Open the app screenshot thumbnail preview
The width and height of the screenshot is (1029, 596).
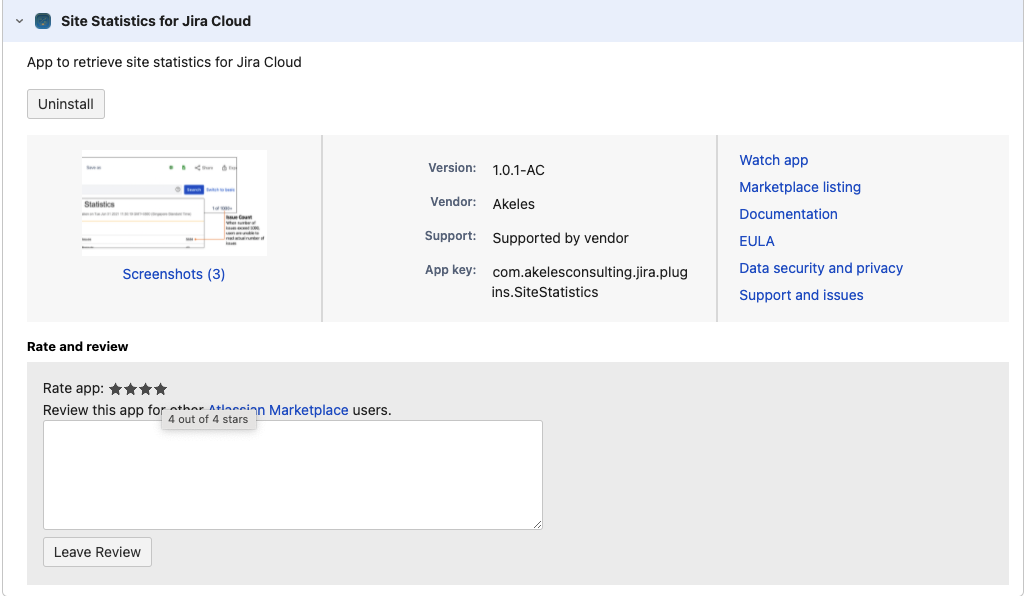(x=174, y=203)
